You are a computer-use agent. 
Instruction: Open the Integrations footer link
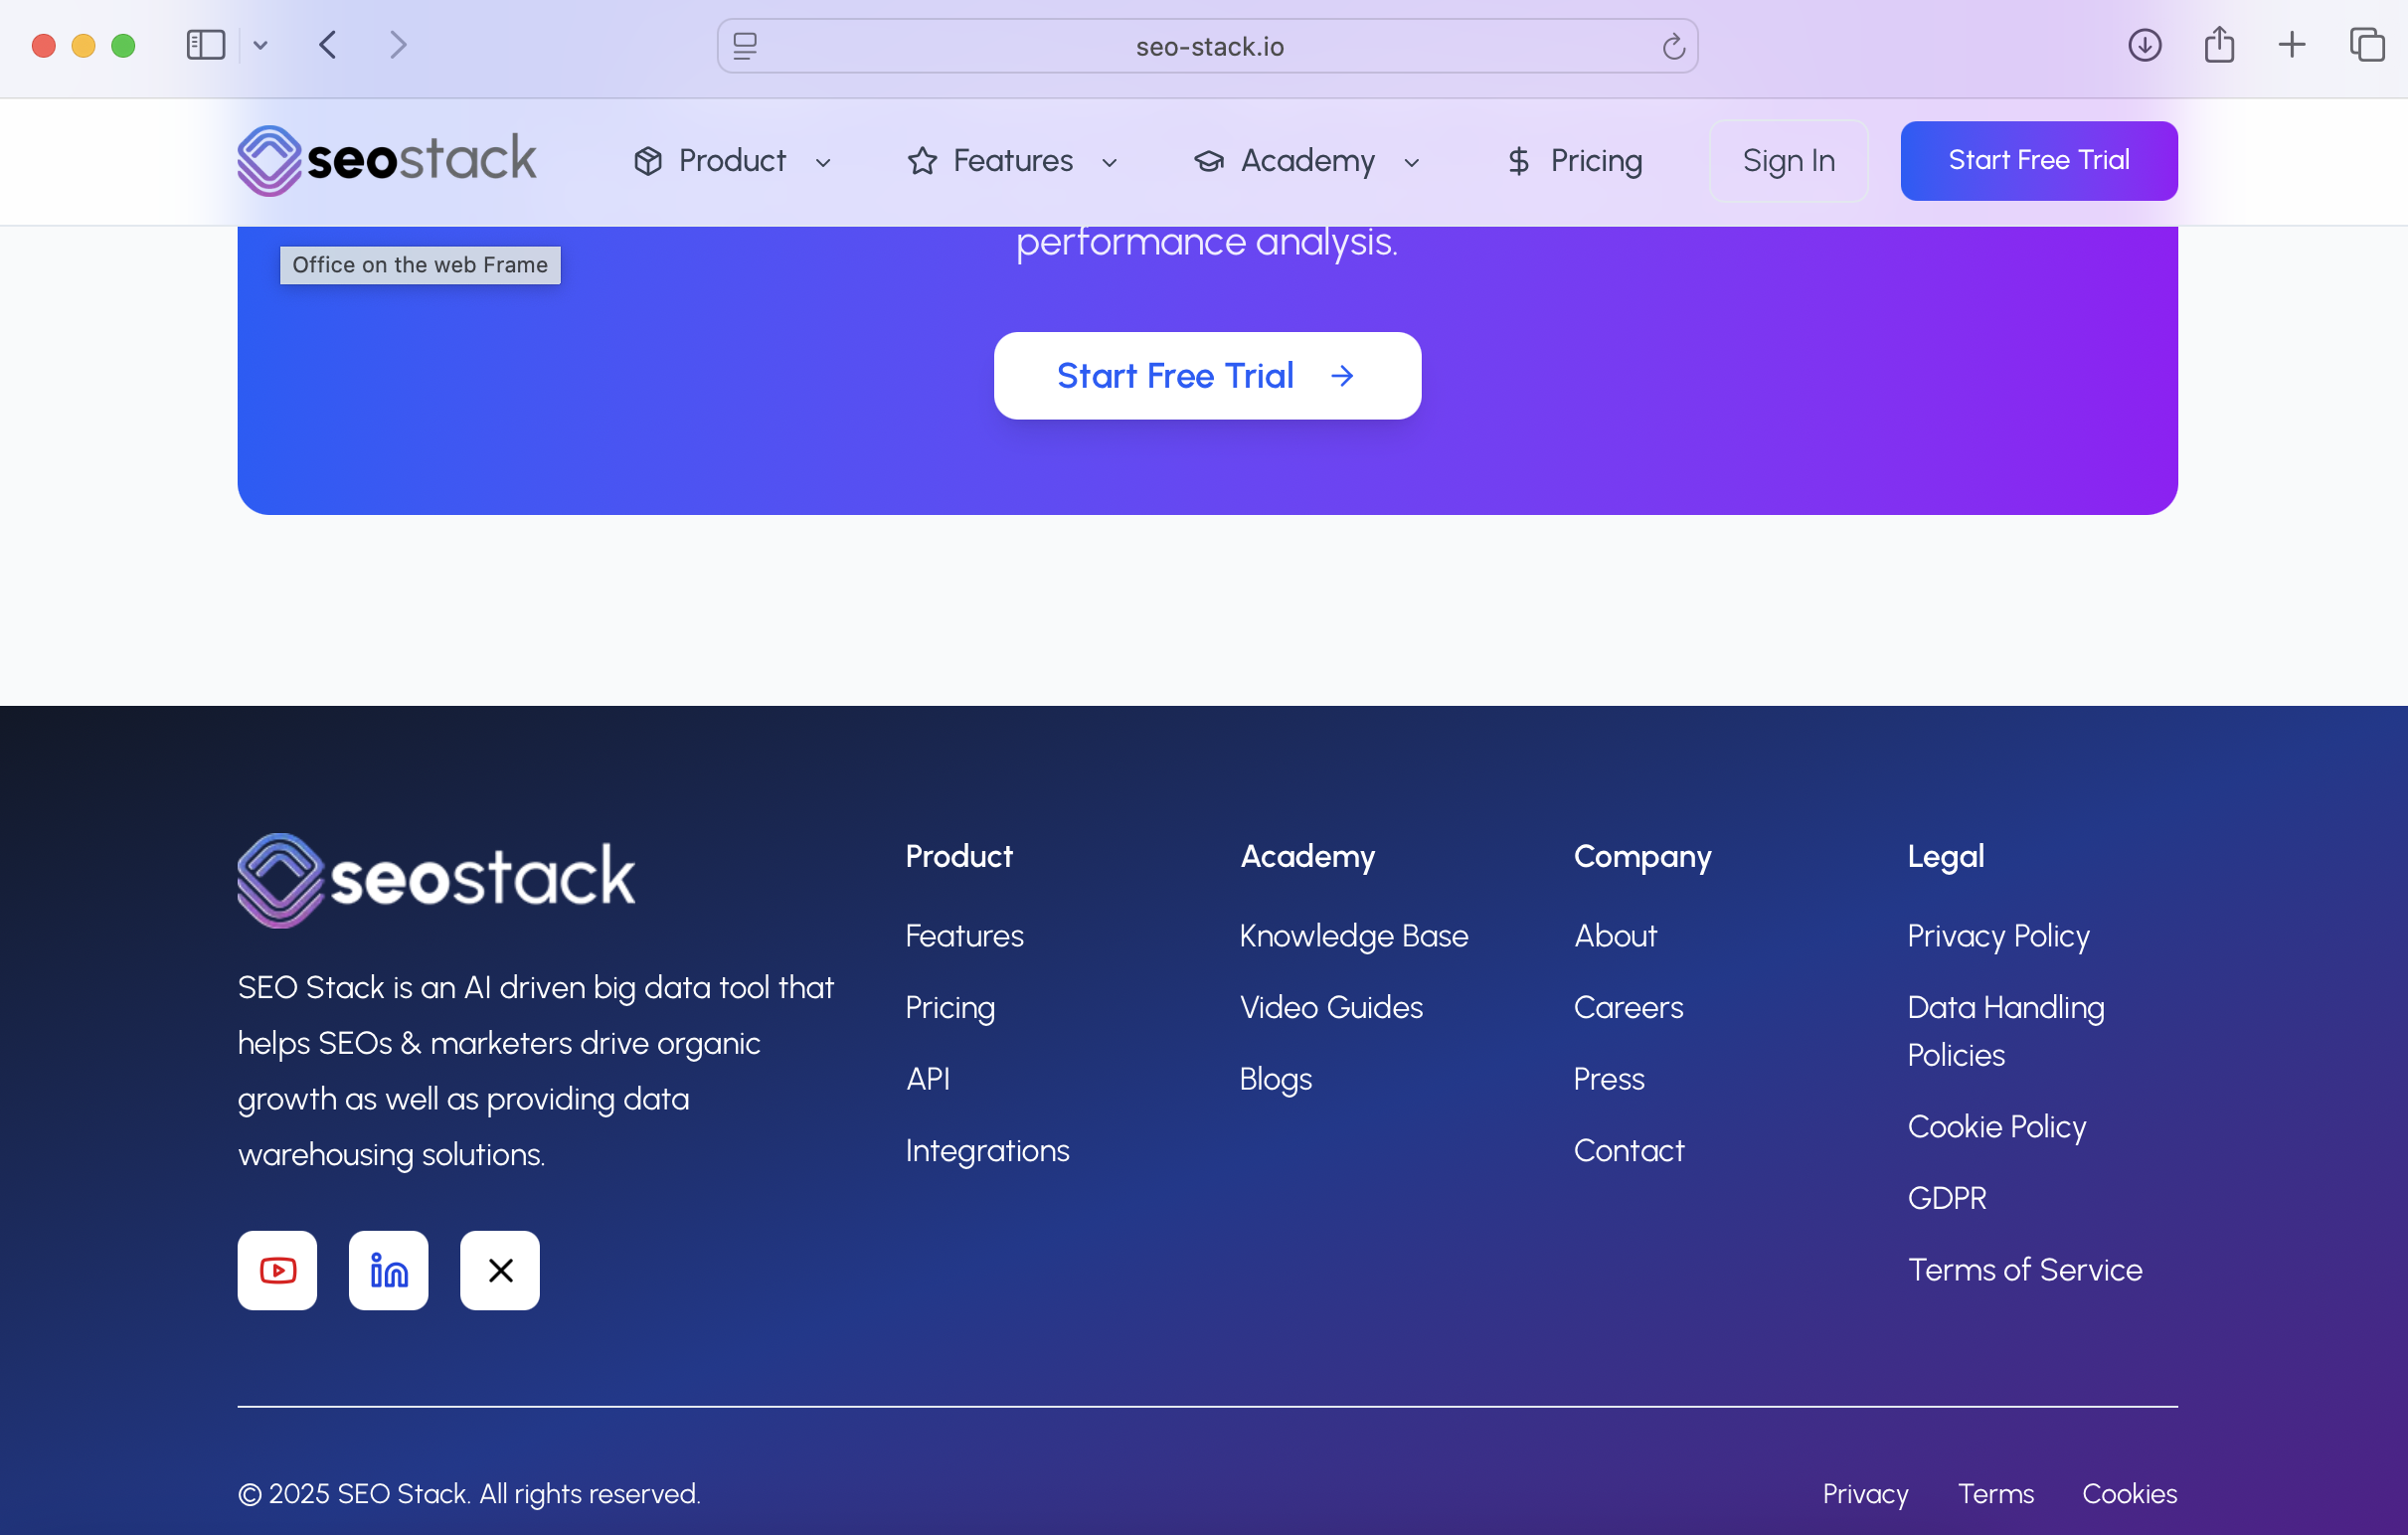point(987,1151)
